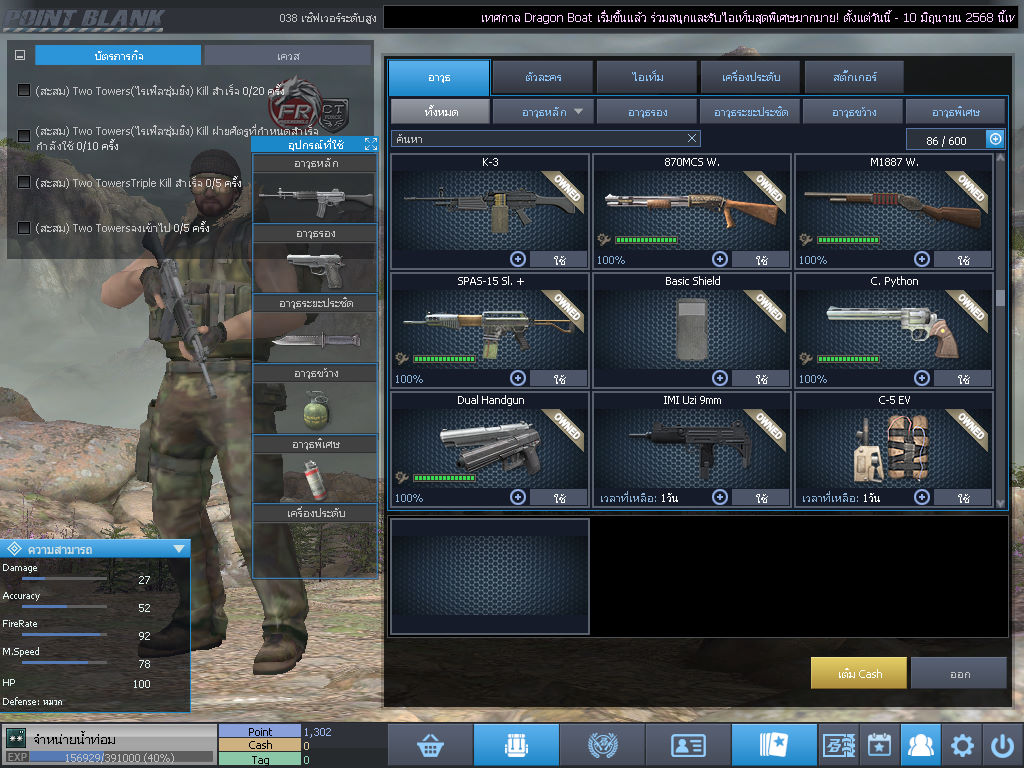1024x768 pixels.
Task: Switch to the items main tab
Action: click(647, 77)
